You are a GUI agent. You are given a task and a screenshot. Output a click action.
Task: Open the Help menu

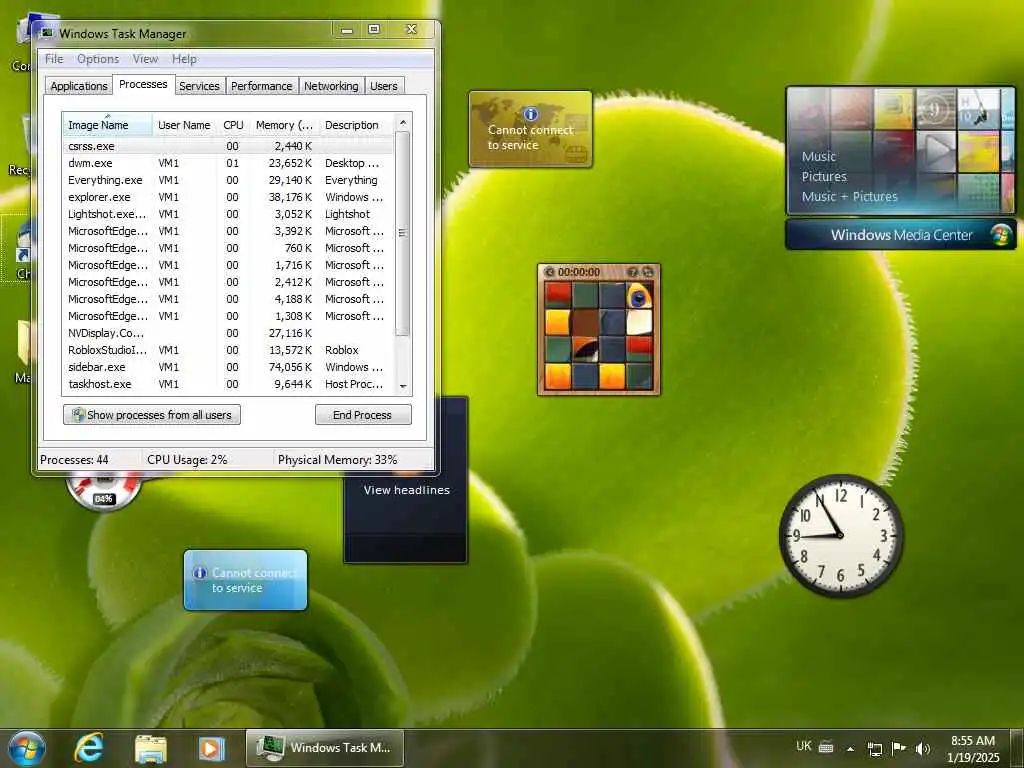coord(184,59)
